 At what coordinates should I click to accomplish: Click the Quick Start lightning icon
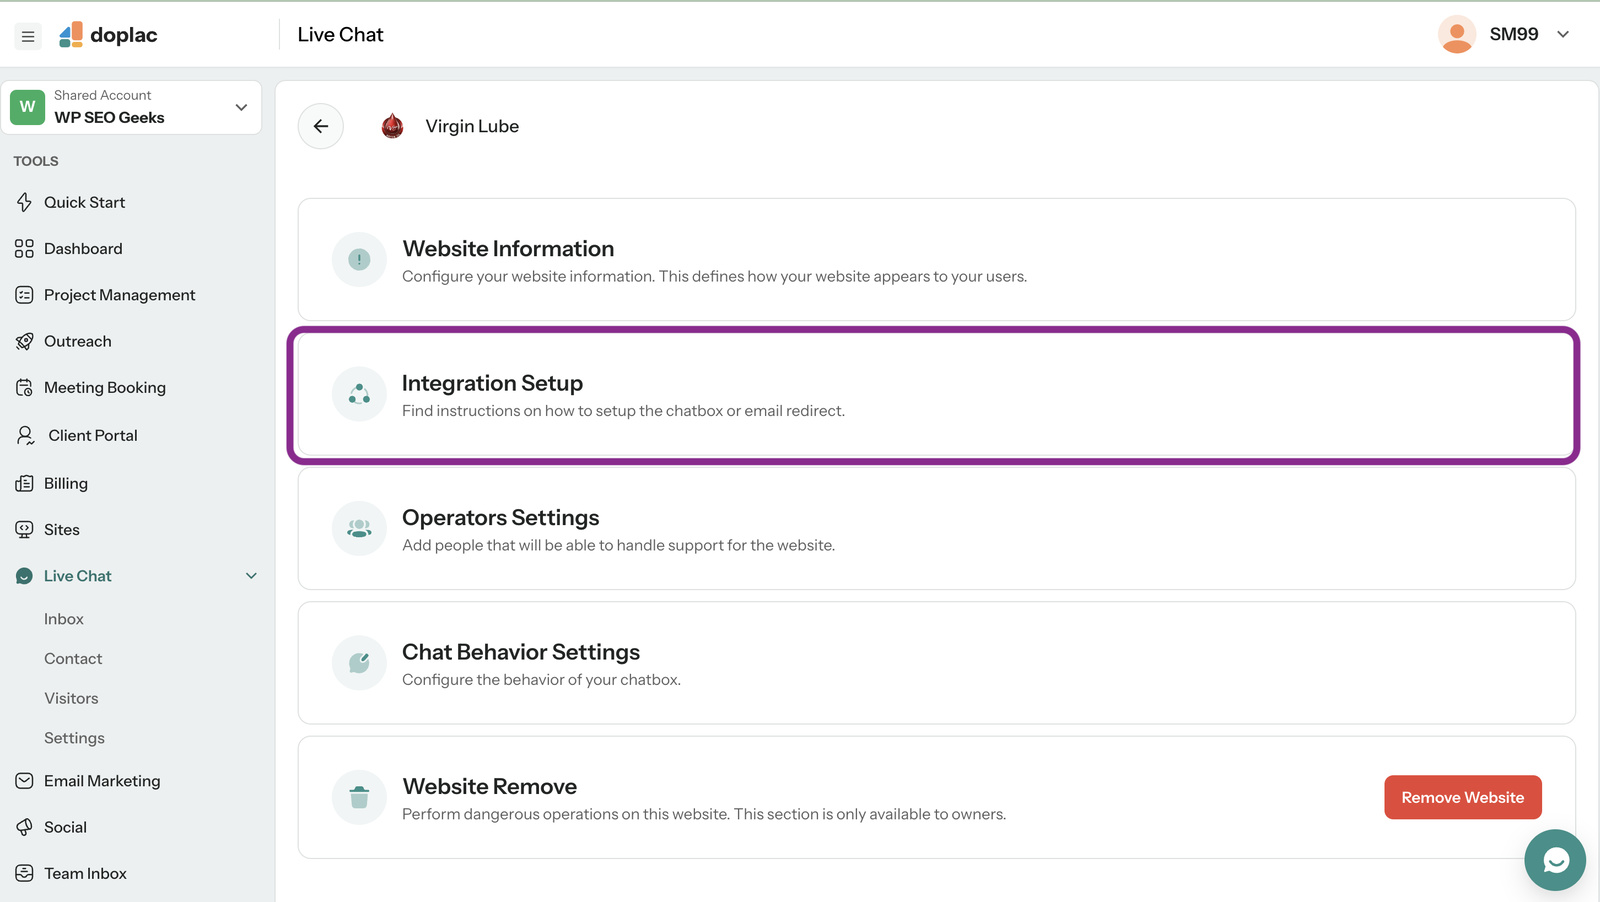(x=24, y=202)
